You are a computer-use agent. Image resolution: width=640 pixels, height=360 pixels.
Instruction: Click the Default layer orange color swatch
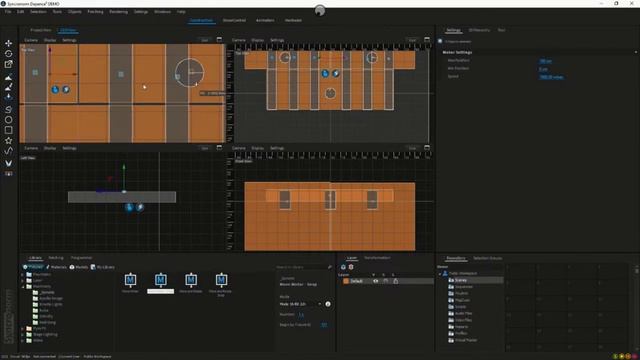346,281
